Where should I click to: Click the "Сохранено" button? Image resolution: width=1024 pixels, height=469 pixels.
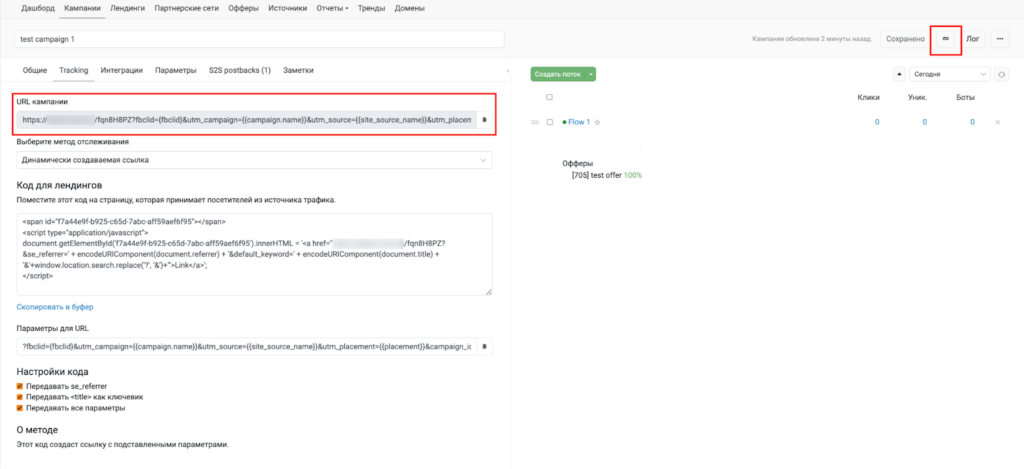coord(905,39)
